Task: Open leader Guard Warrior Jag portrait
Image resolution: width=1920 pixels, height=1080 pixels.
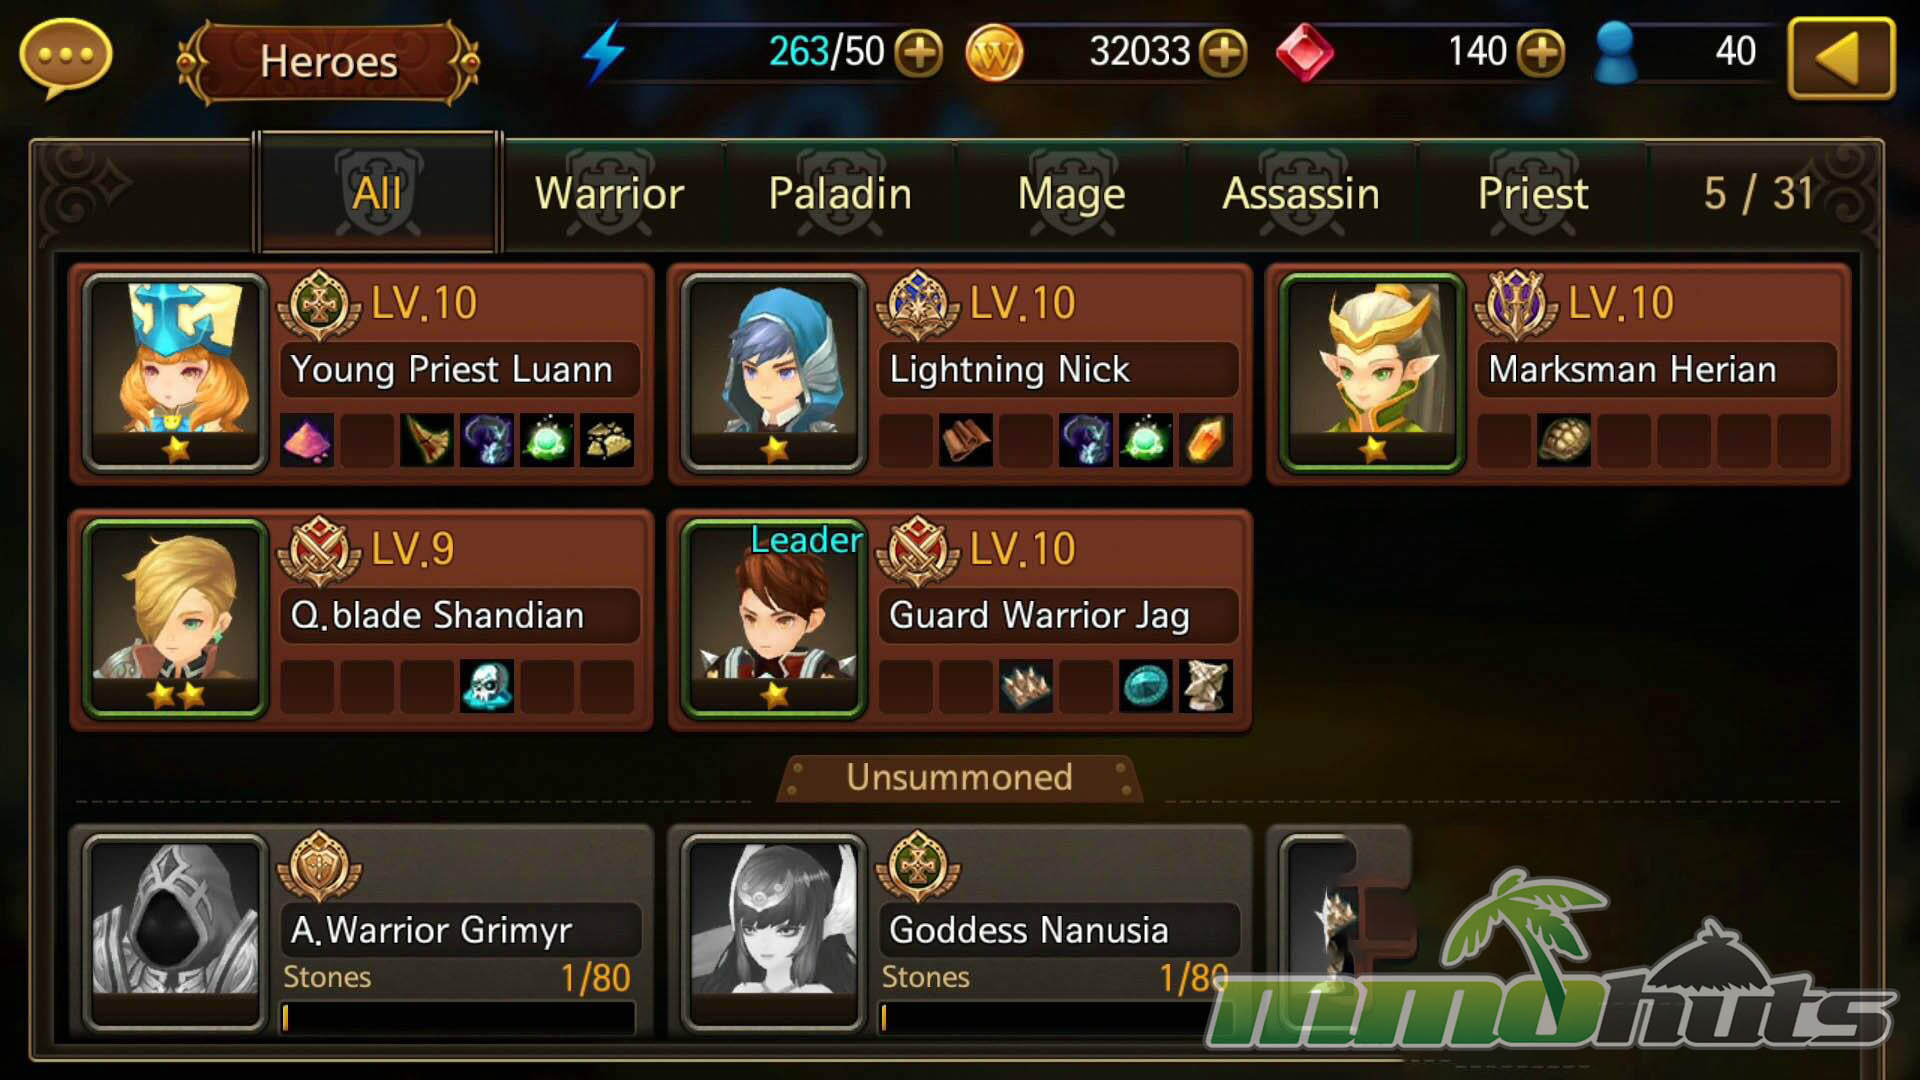Action: pyautogui.click(x=774, y=618)
